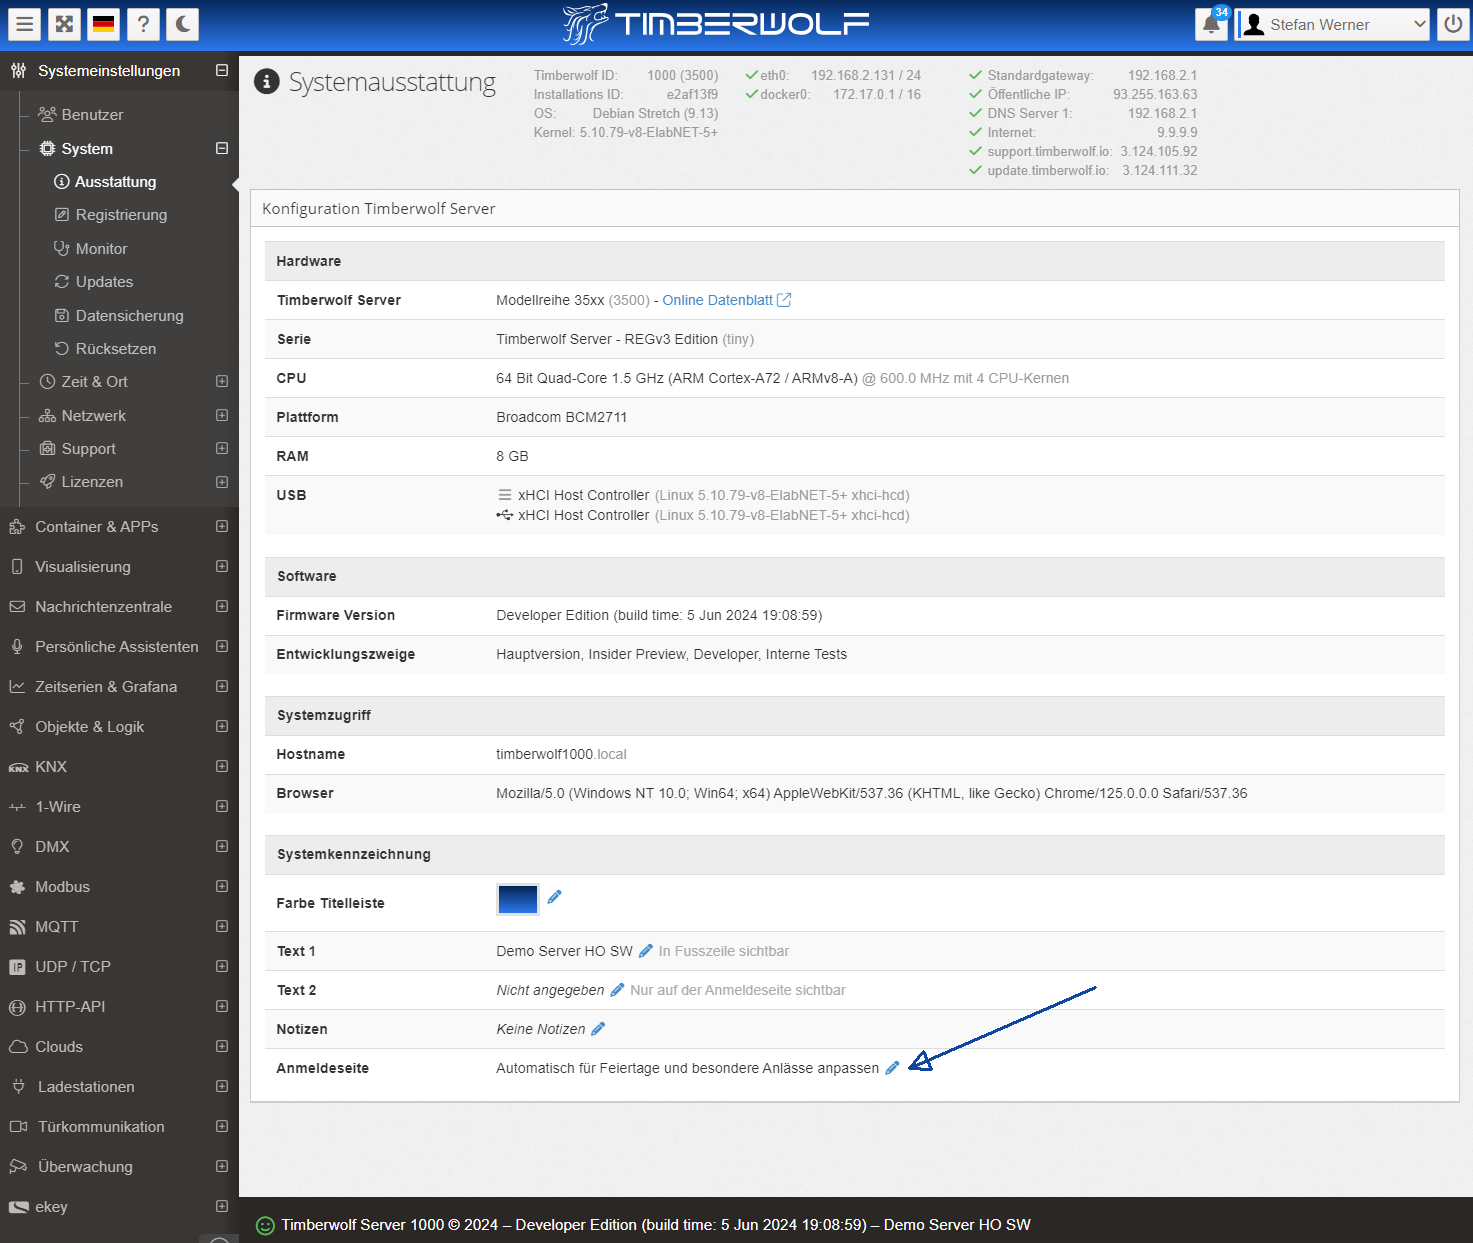Edit Text 2 with the pencil icon
1473x1243 pixels.
tap(617, 990)
